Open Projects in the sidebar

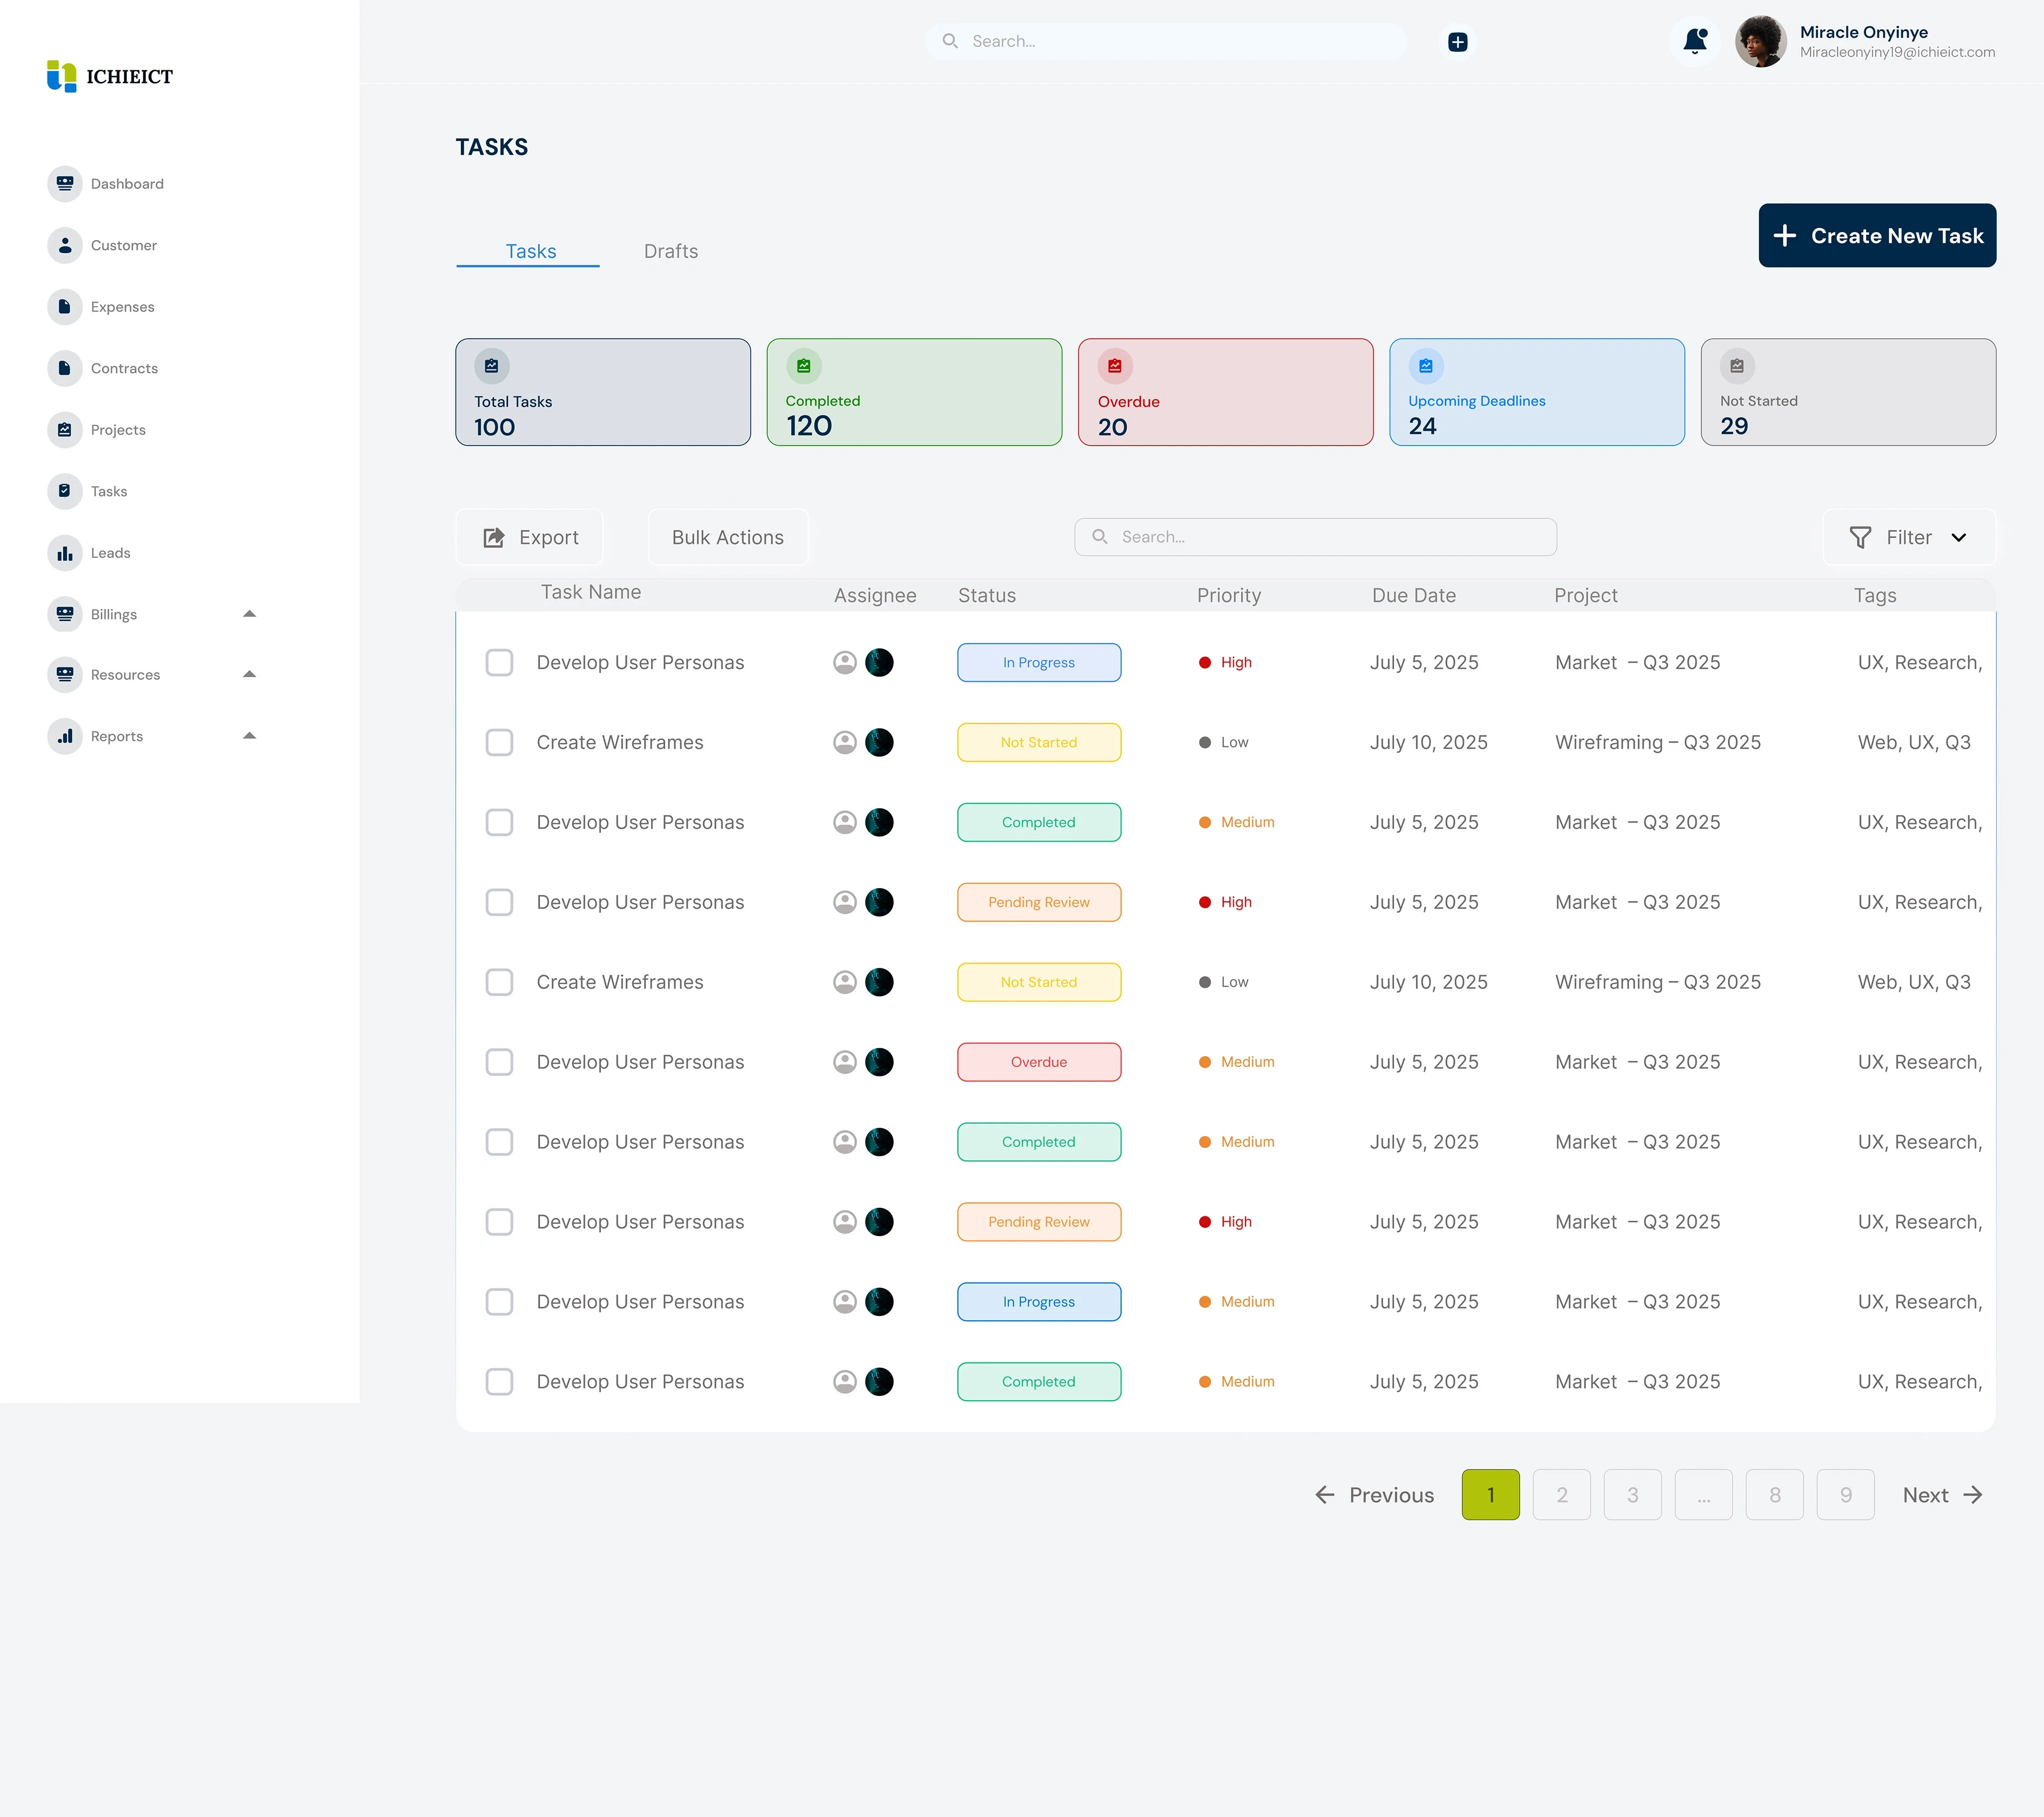65,429
